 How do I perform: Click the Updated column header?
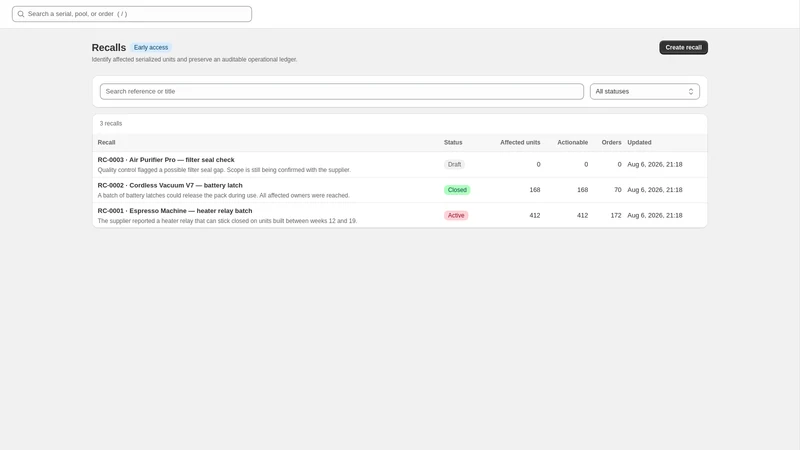pos(639,142)
